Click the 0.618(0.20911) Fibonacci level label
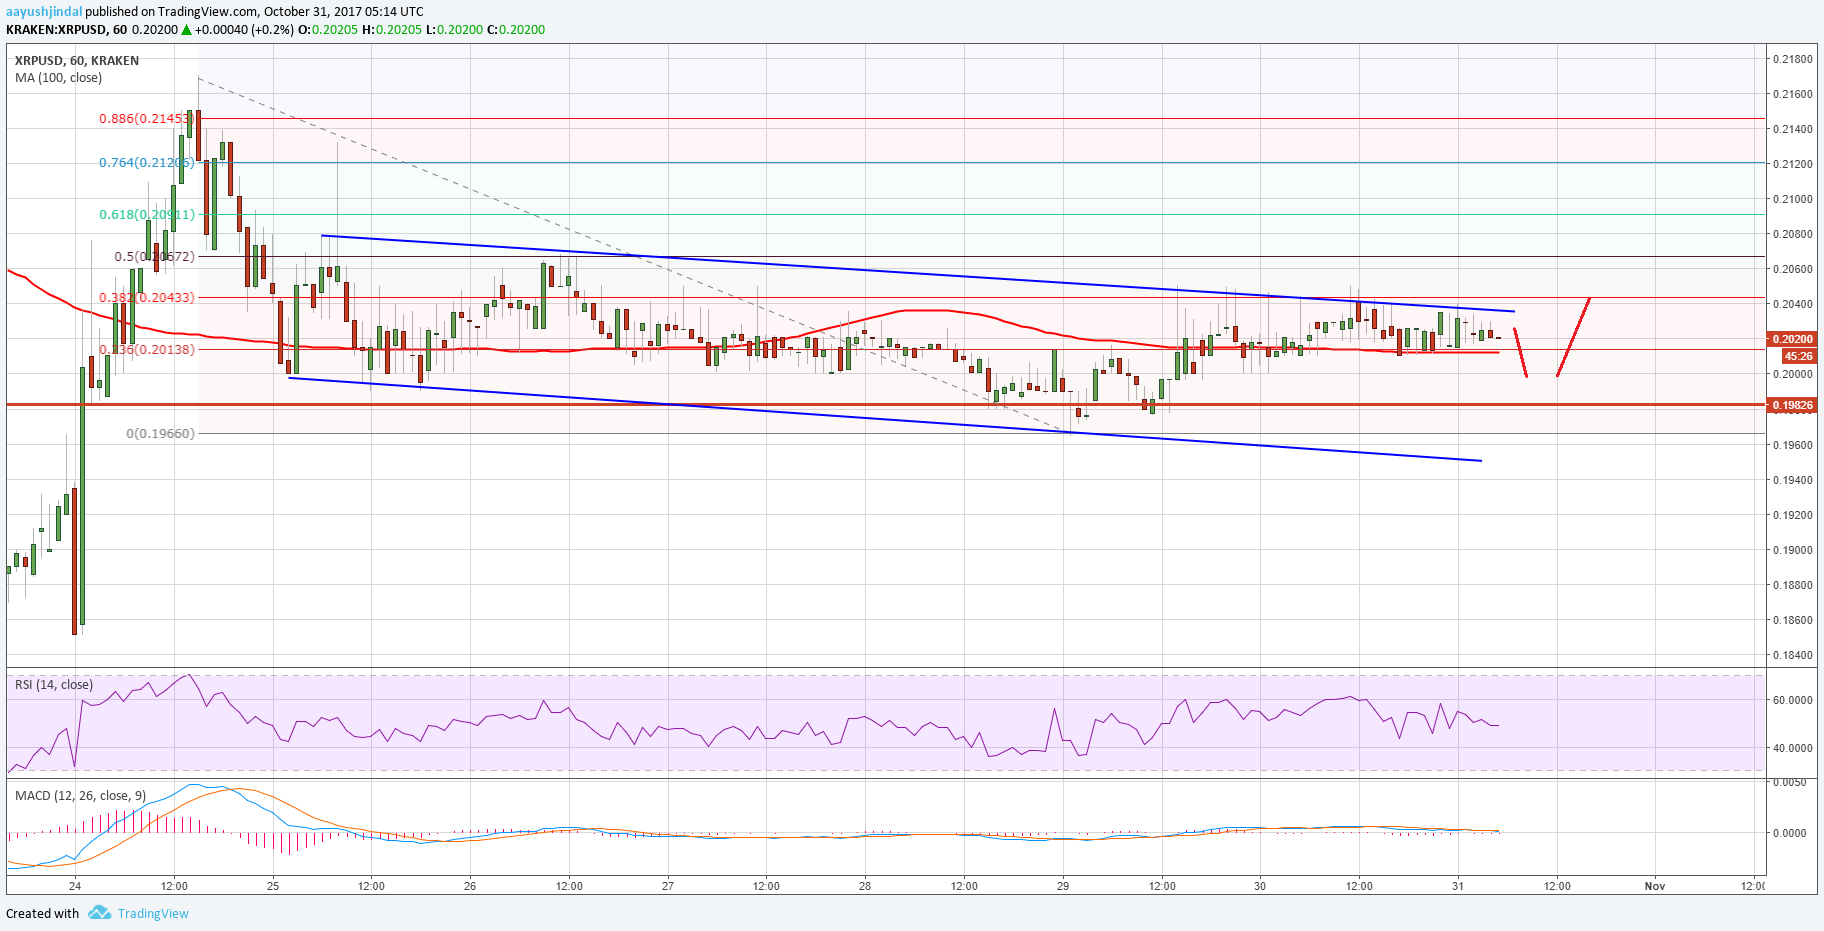Viewport: 1824px width, 931px height. tap(146, 214)
